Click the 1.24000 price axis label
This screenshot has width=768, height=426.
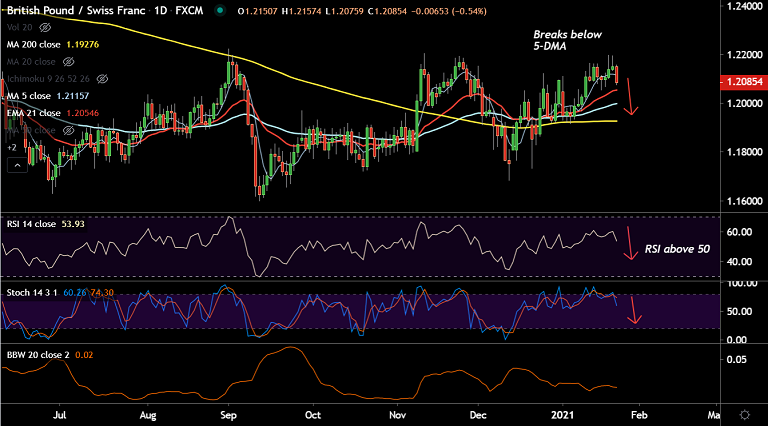pos(744,6)
